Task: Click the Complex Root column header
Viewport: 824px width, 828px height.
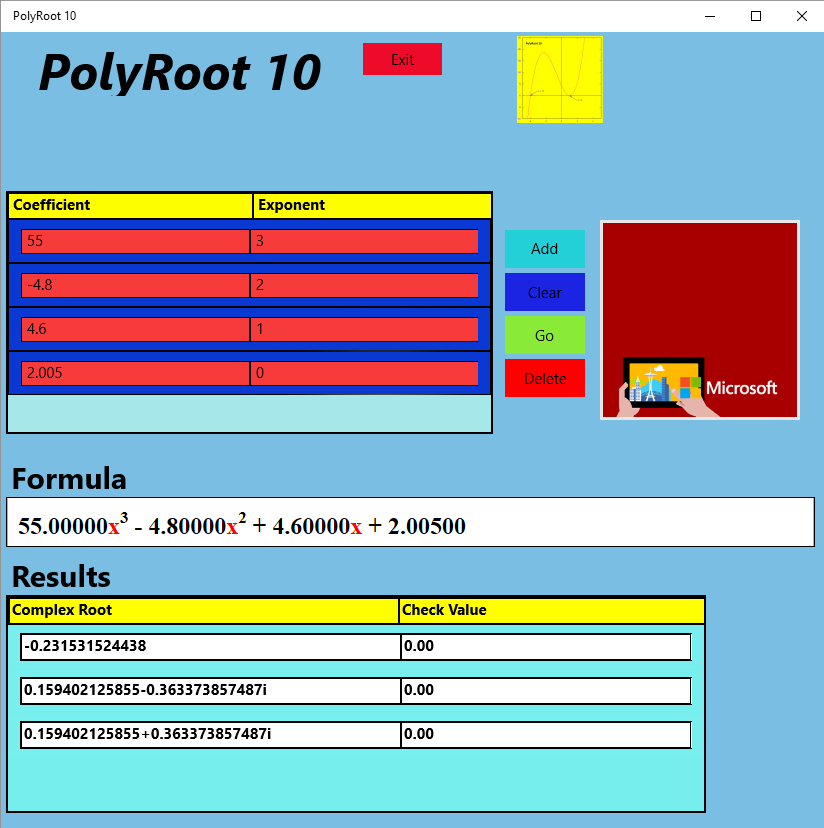Action: point(203,610)
